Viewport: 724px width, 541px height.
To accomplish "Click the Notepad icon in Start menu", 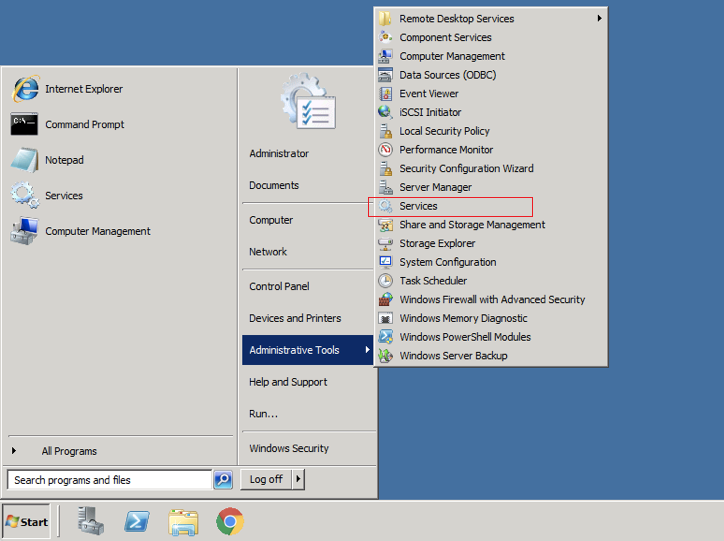I will coord(24,160).
